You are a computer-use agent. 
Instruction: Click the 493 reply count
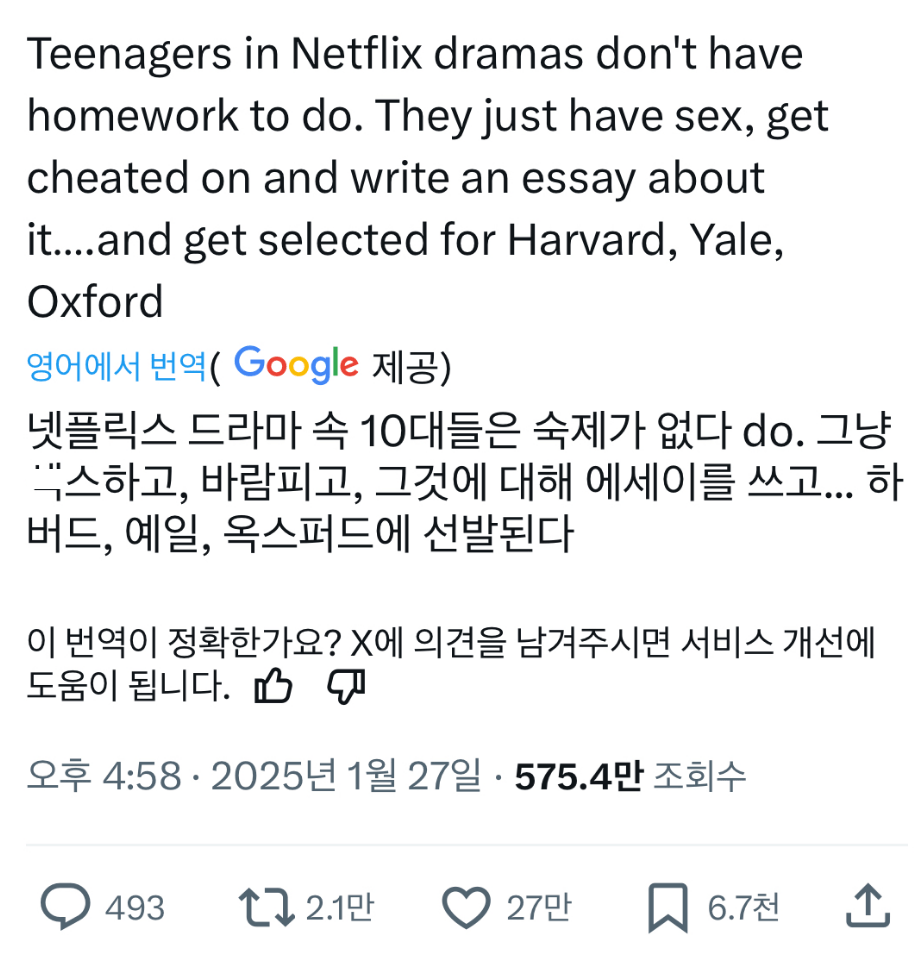click(x=134, y=908)
